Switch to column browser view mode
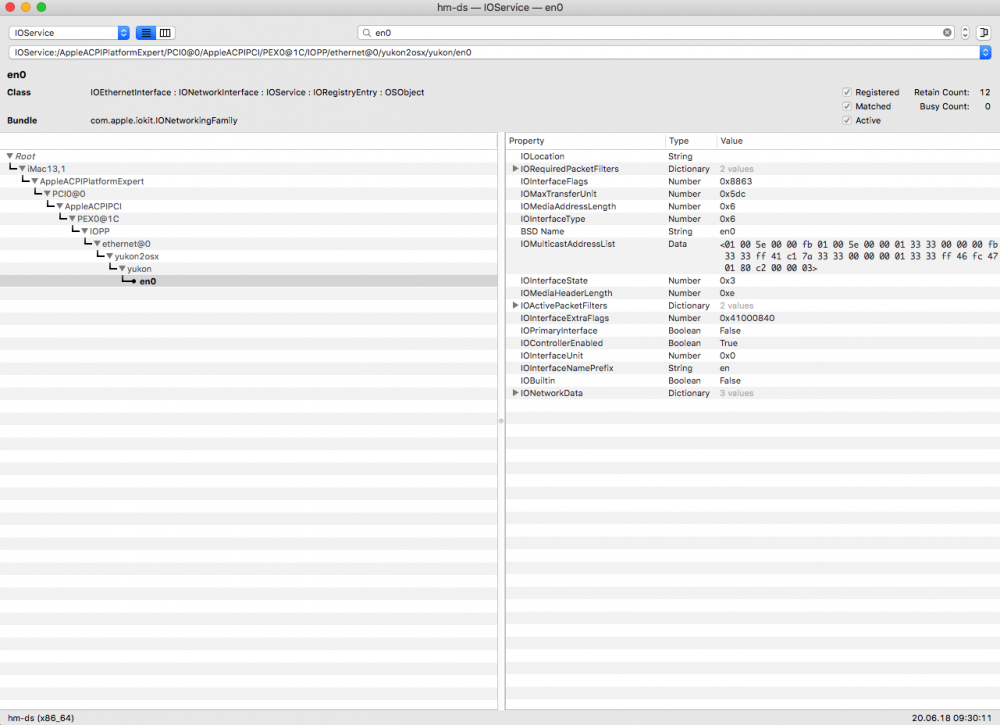1000x725 pixels. tap(165, 33)
